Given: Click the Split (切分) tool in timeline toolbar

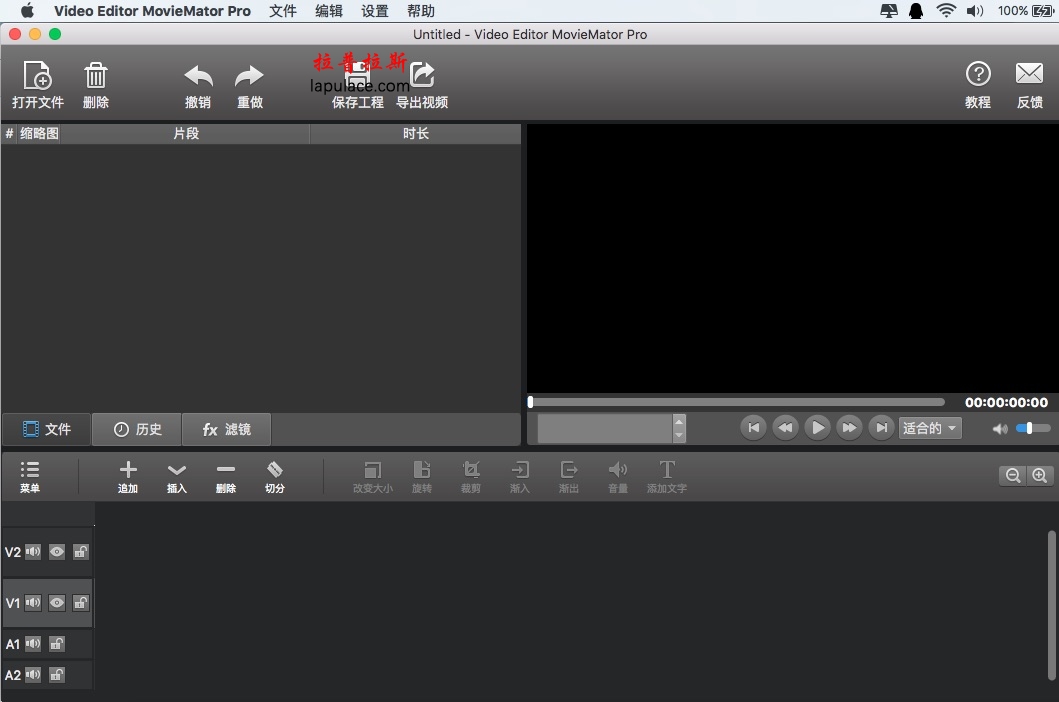Looking at the screenshot, I should click(x=275, y=470).
